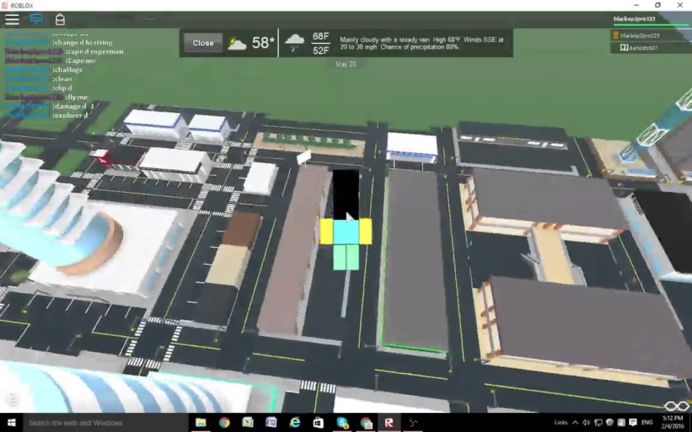Image resolution: width=692 pixels, height=432 pixels.
Task: Click the VR infinity icon at bottom-right
Action: 677,406
